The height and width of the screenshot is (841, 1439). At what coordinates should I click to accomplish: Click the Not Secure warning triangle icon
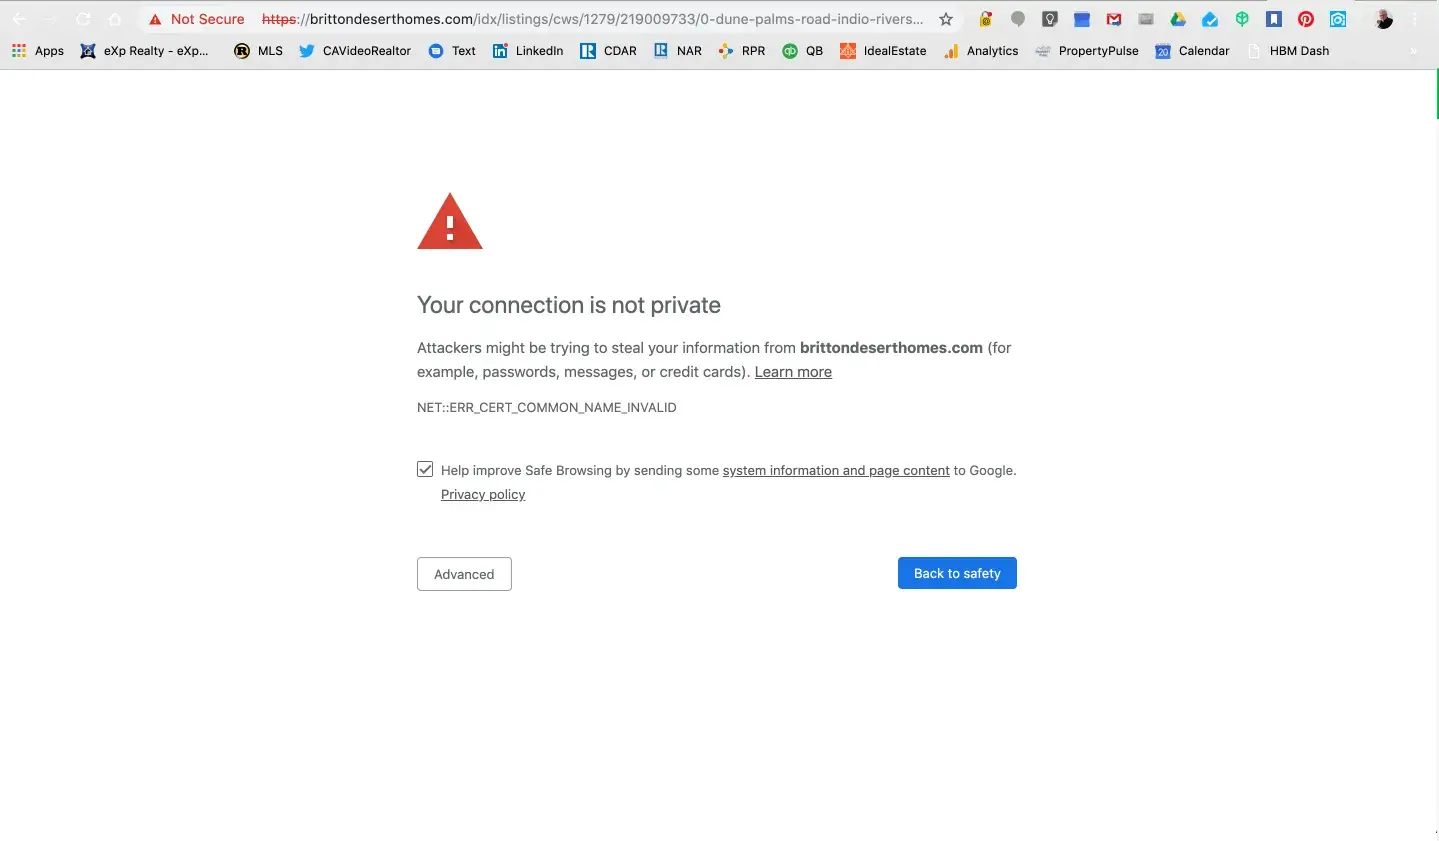(x=155, y=19)
